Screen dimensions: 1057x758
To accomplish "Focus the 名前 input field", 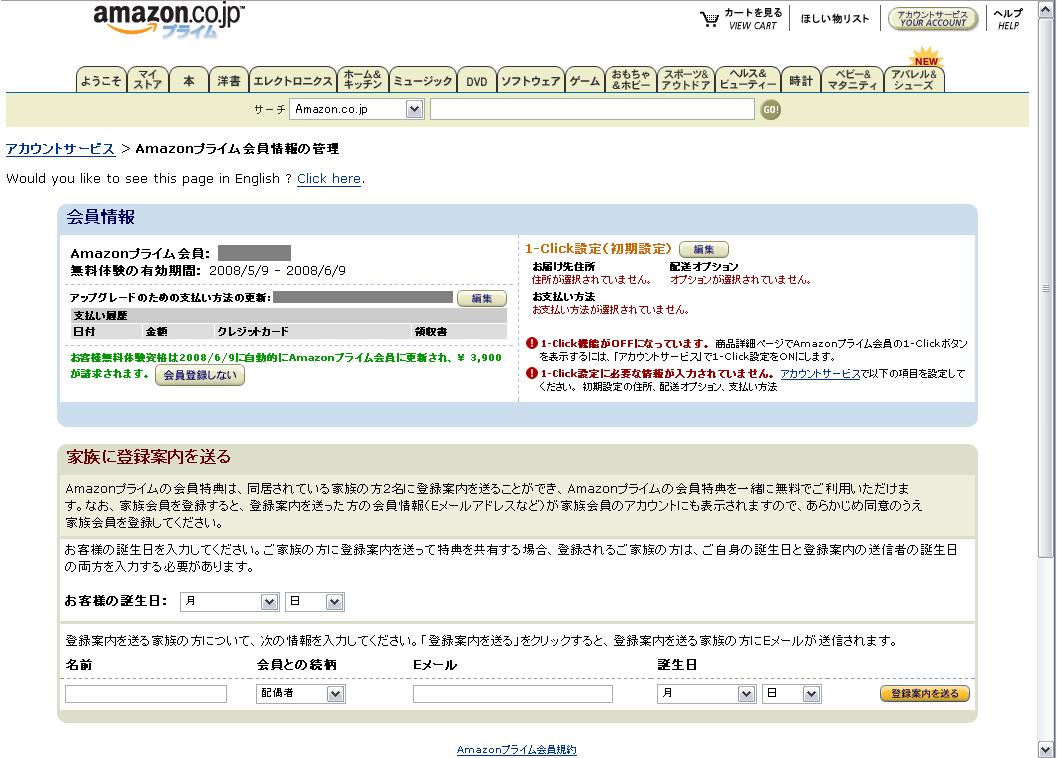I will pos(146,694).
